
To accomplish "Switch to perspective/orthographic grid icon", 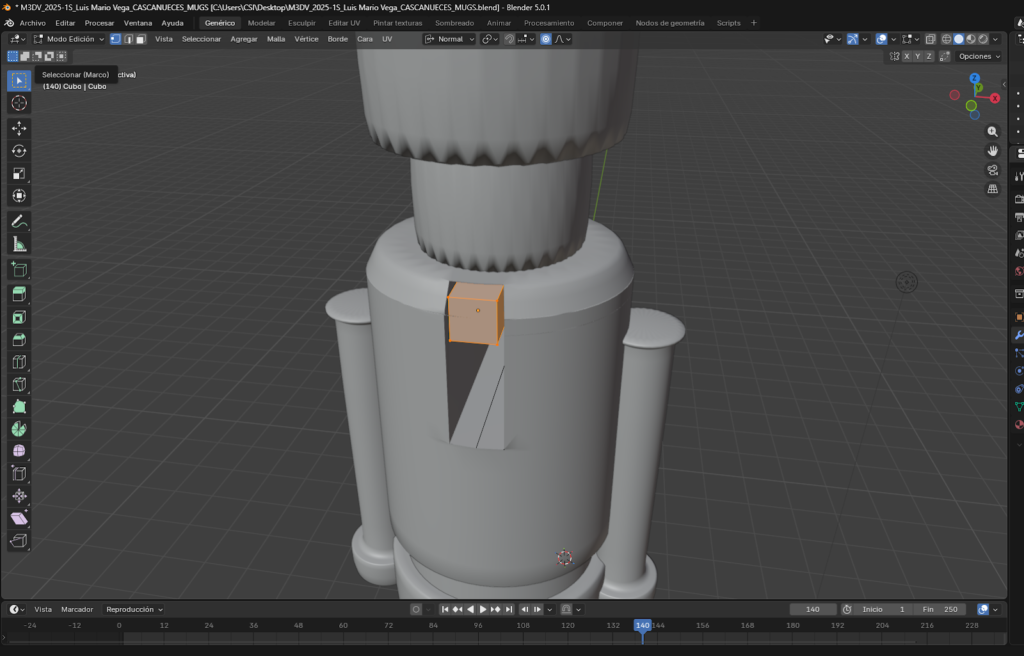I will click(992, 189).
